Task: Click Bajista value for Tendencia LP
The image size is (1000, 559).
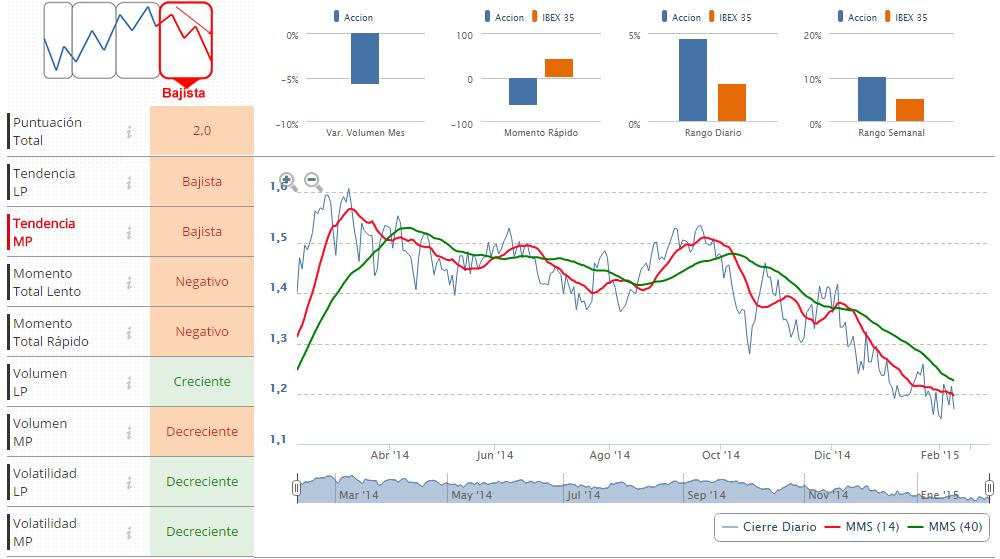Action: [x=202, y=182]
